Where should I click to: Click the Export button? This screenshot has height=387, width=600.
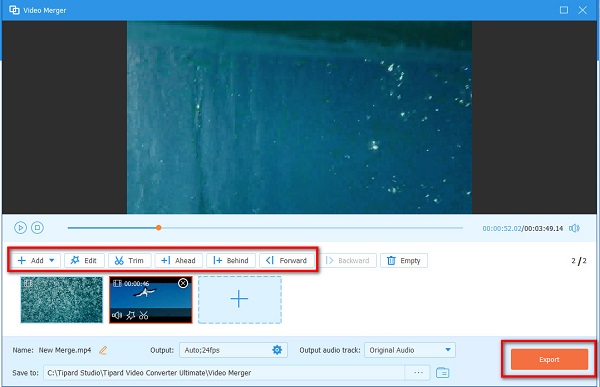pos(549,359)
